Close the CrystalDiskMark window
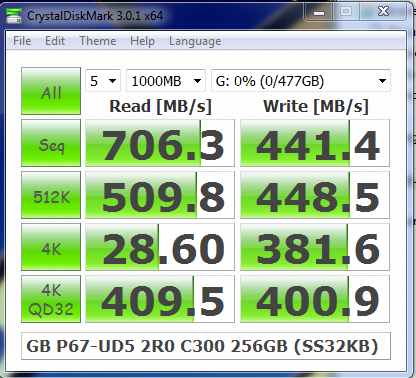This screenshot has height=378, width=416. tap(384, 12)
